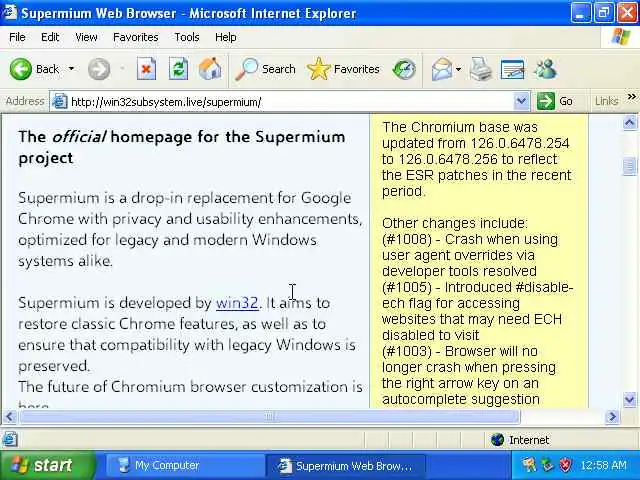The image size is (640, 480).
Task: Print the page with the printer icon
Action: click(x=480, y=69)
